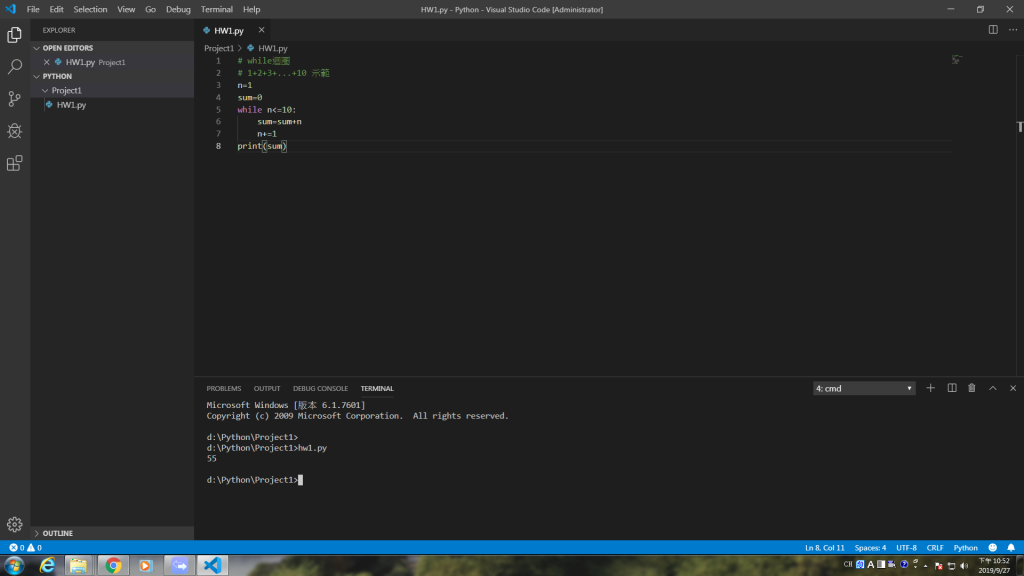Place cursor on line 5 while statement
The height and width of the screenshot is (576, 1024).
(266, 110)
